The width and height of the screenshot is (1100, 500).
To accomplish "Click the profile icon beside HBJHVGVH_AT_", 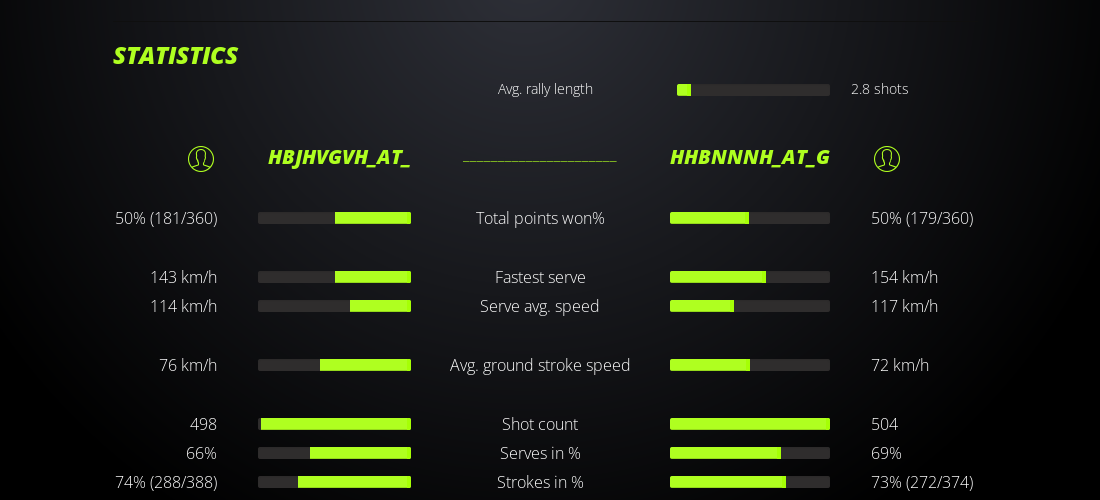I will [201, 158].
